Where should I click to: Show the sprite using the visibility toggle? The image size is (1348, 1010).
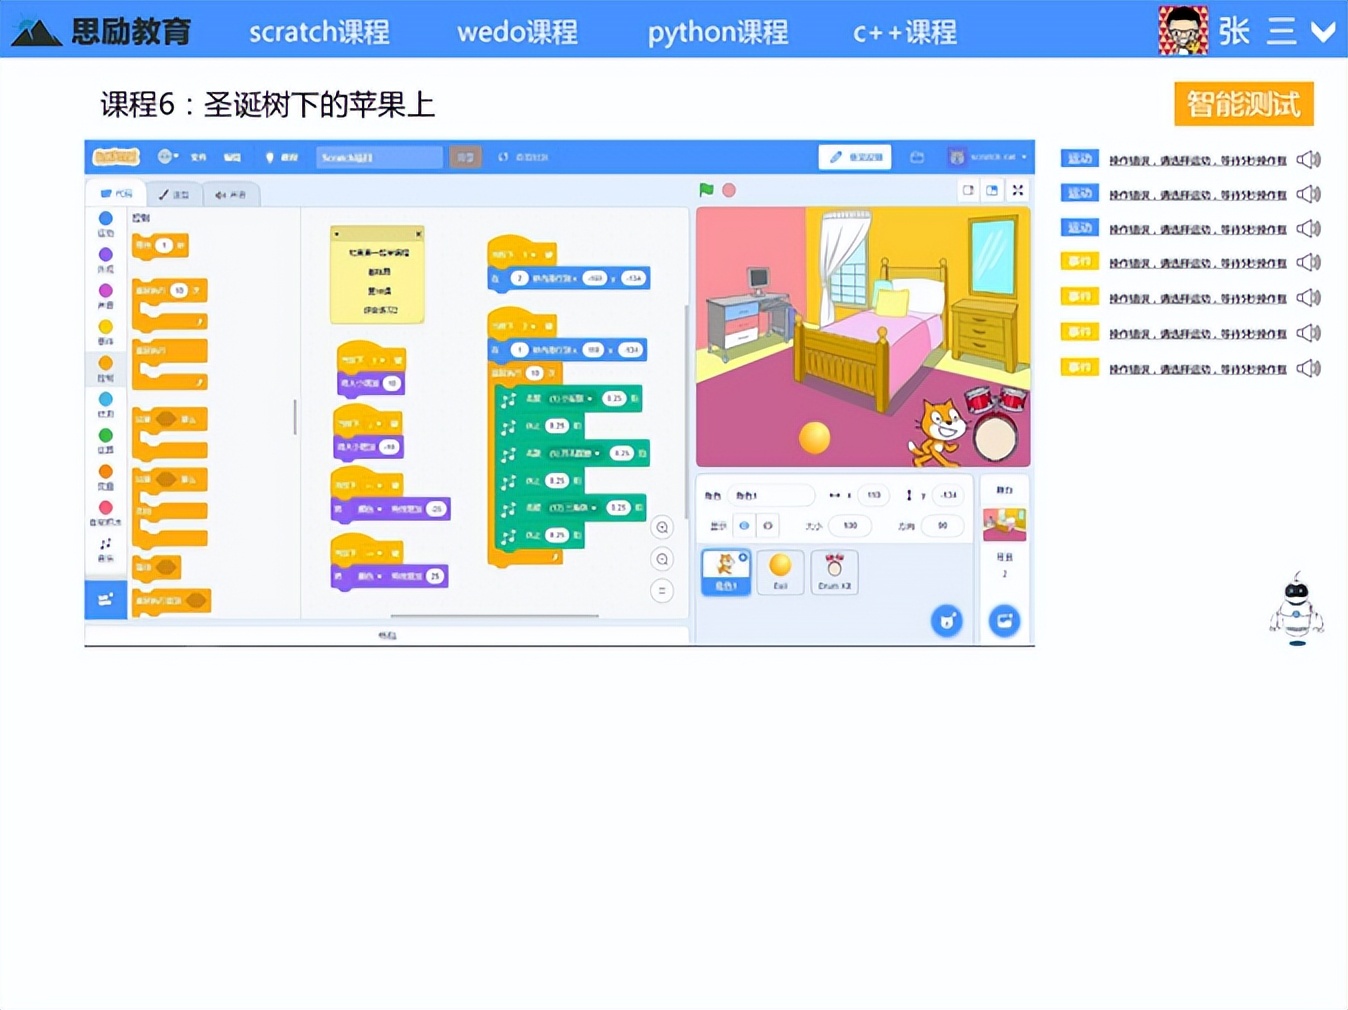743,525
